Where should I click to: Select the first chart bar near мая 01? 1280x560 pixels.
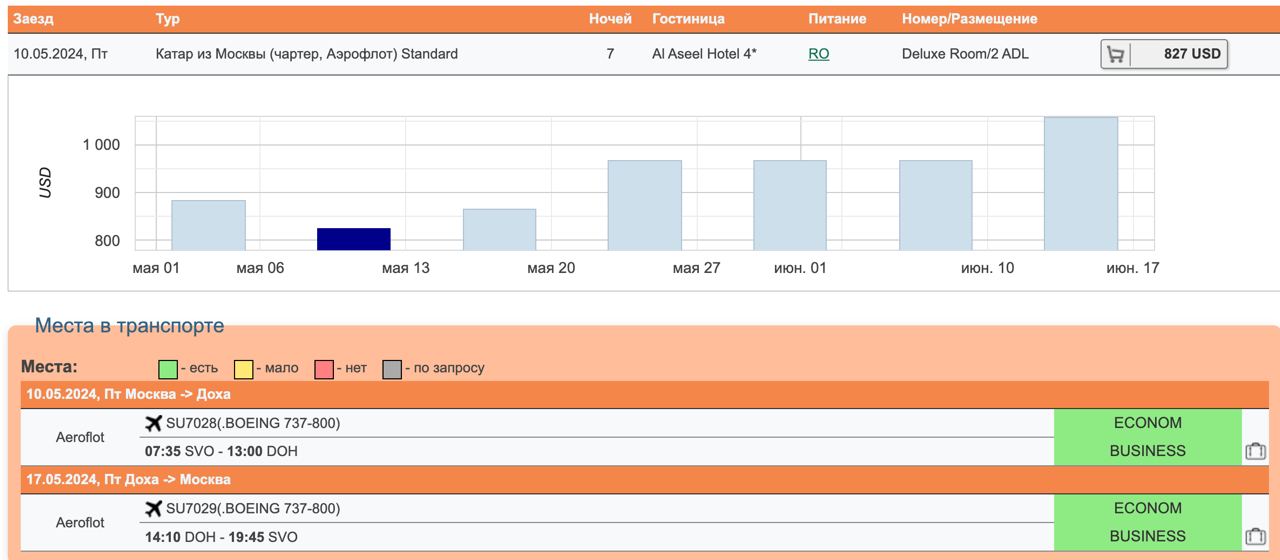tap(208, 225)
